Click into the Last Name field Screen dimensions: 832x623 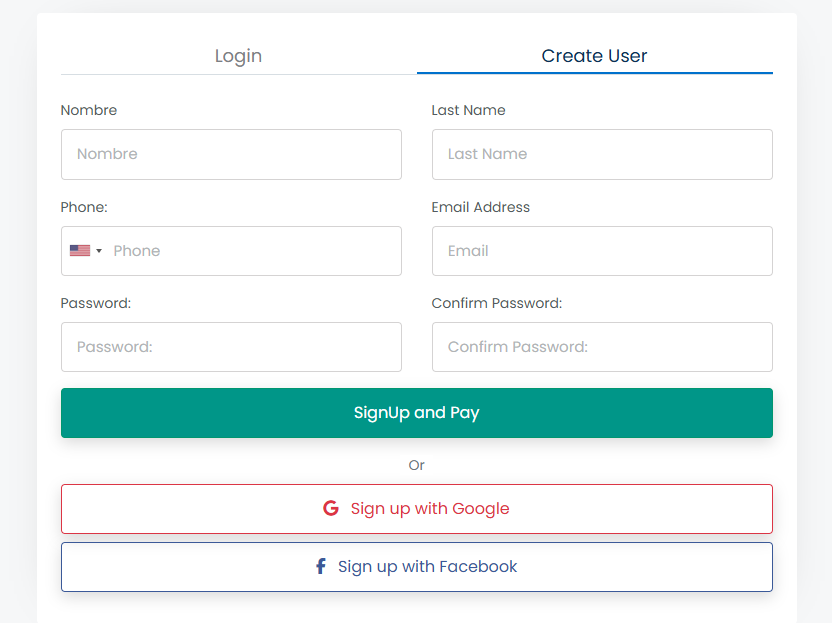point(602,154)
